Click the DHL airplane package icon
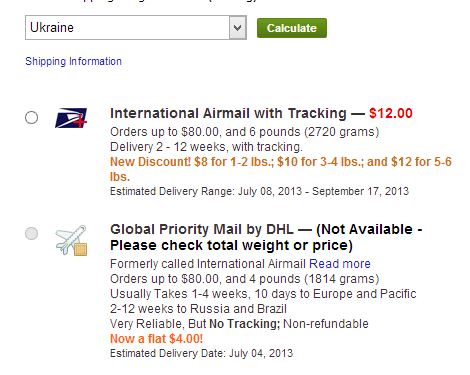The width and height of the screenshot is (470, 375). click(71, 240)
